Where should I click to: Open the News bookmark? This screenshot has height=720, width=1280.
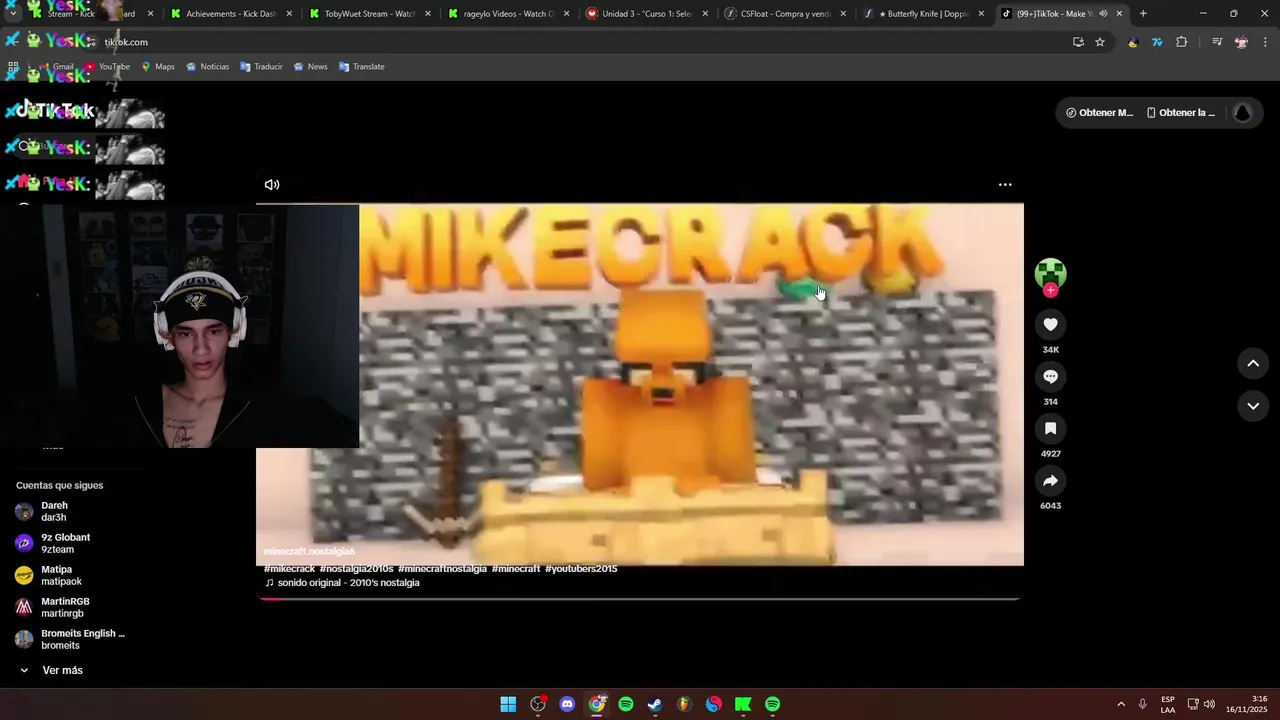(310, 67)
